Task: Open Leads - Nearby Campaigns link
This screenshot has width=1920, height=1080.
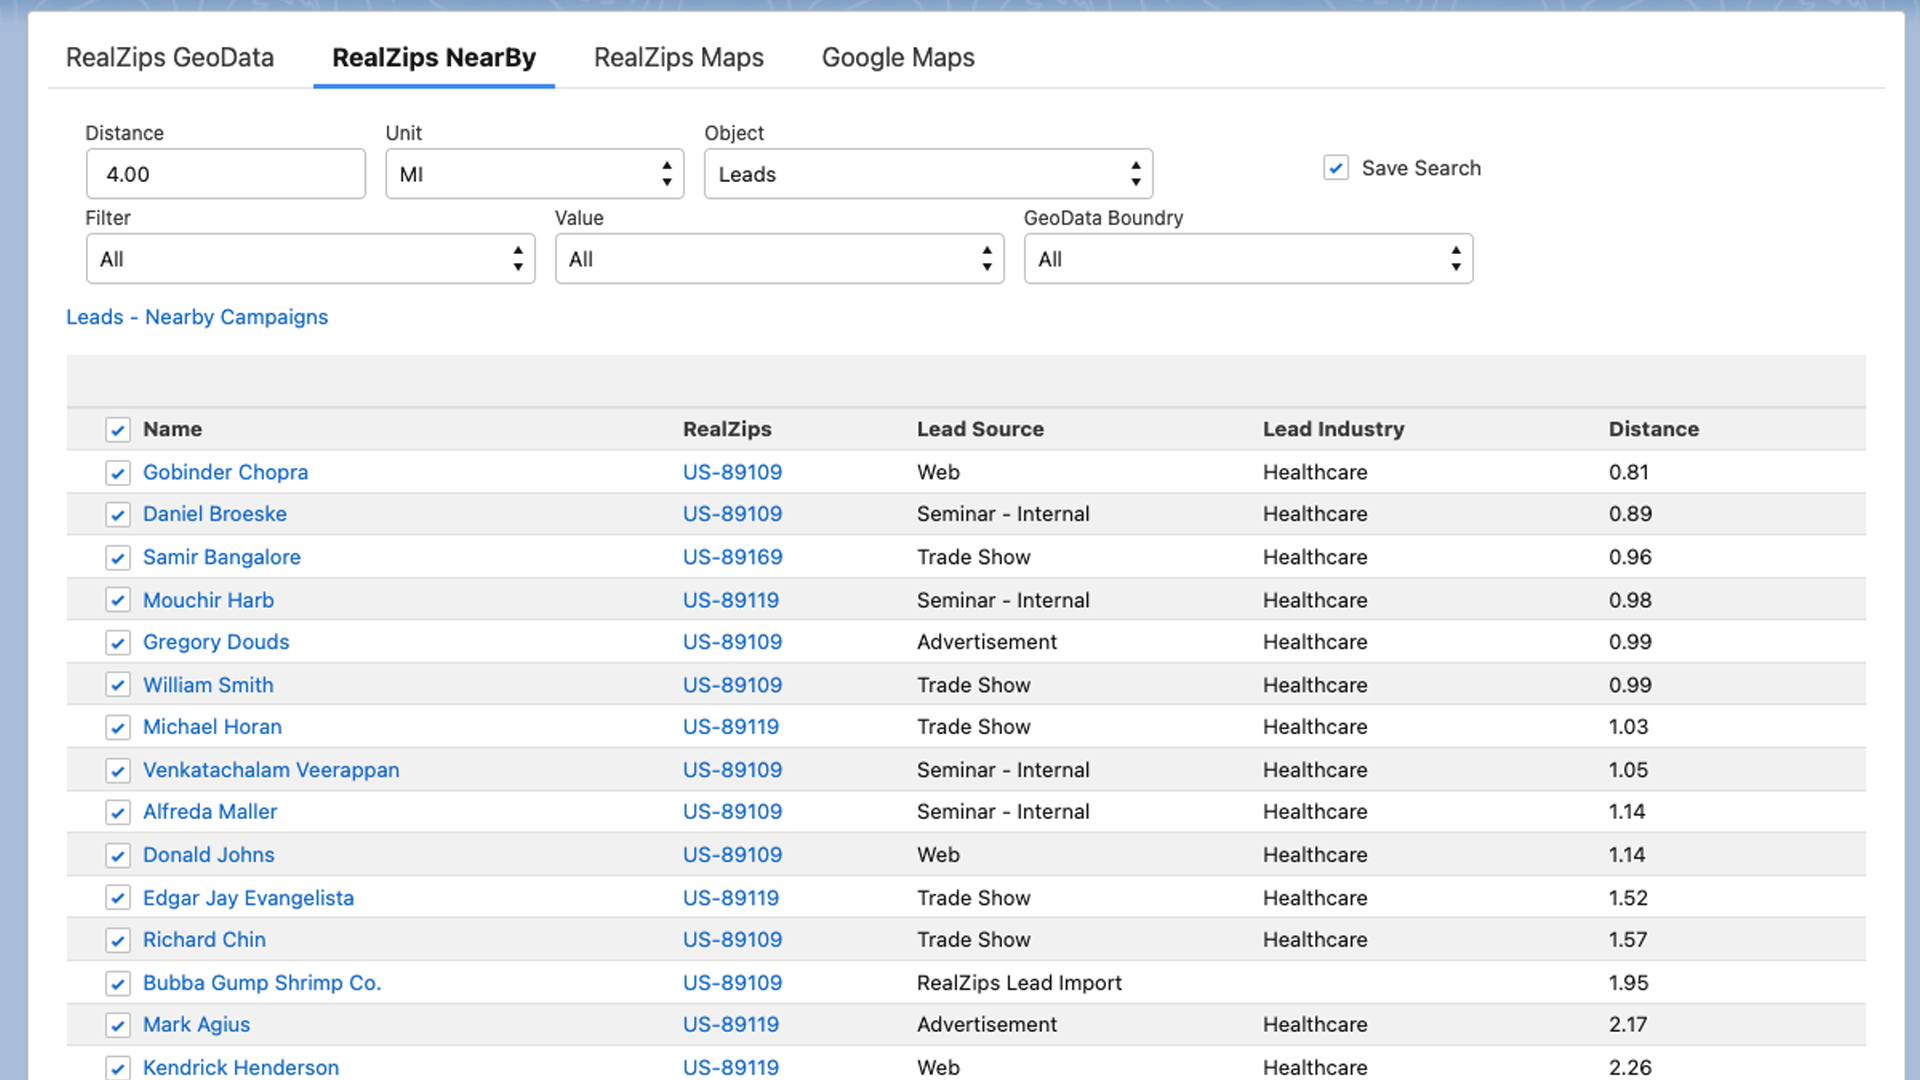Action: pyautogui.click(x=196, y=317)
